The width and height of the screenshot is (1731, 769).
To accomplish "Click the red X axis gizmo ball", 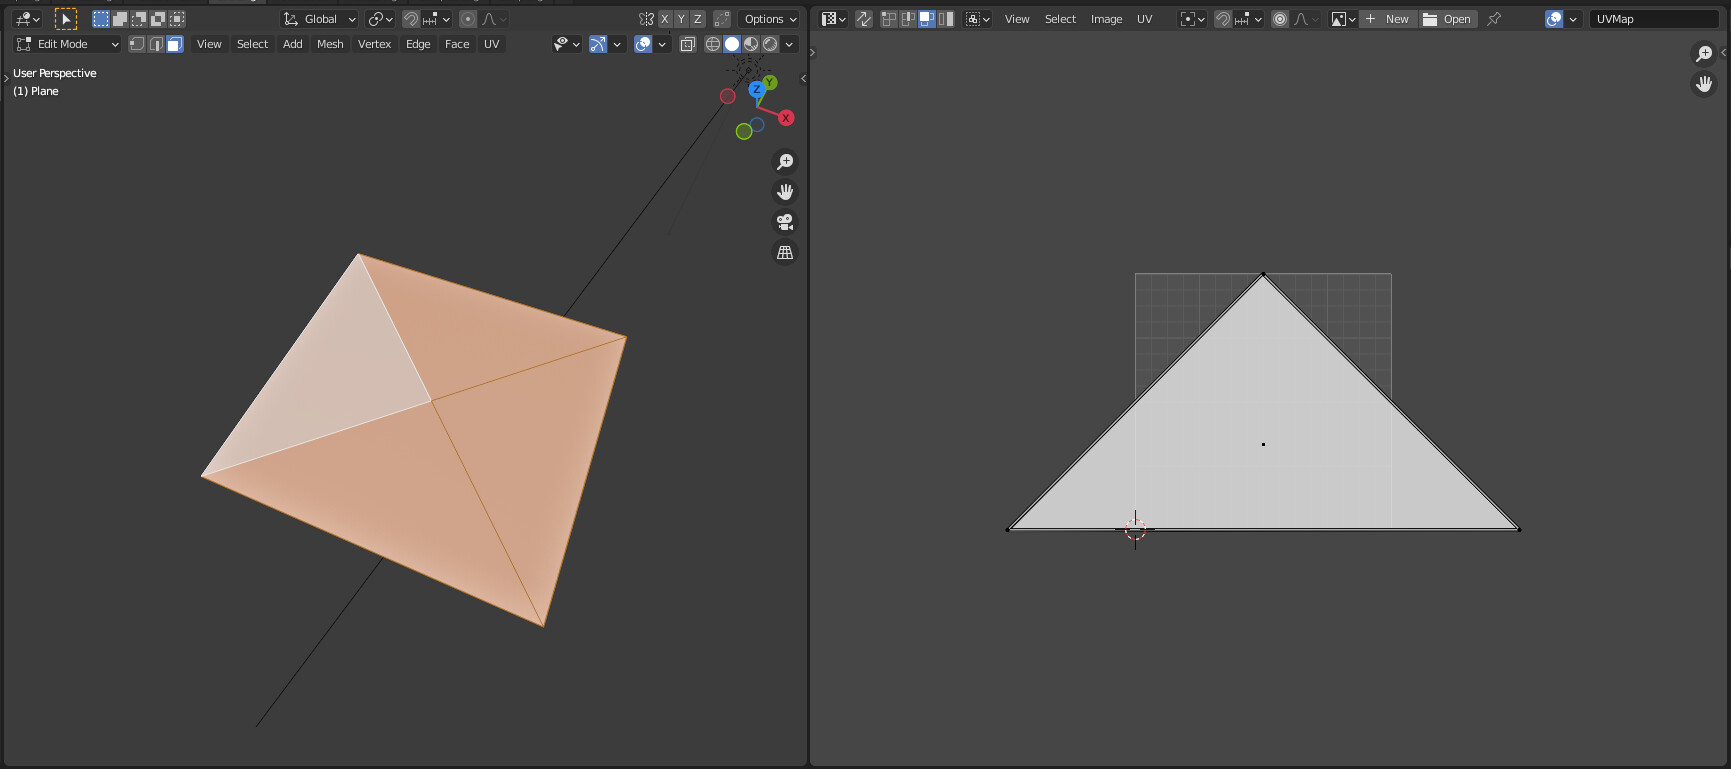I will coord(786,118).
